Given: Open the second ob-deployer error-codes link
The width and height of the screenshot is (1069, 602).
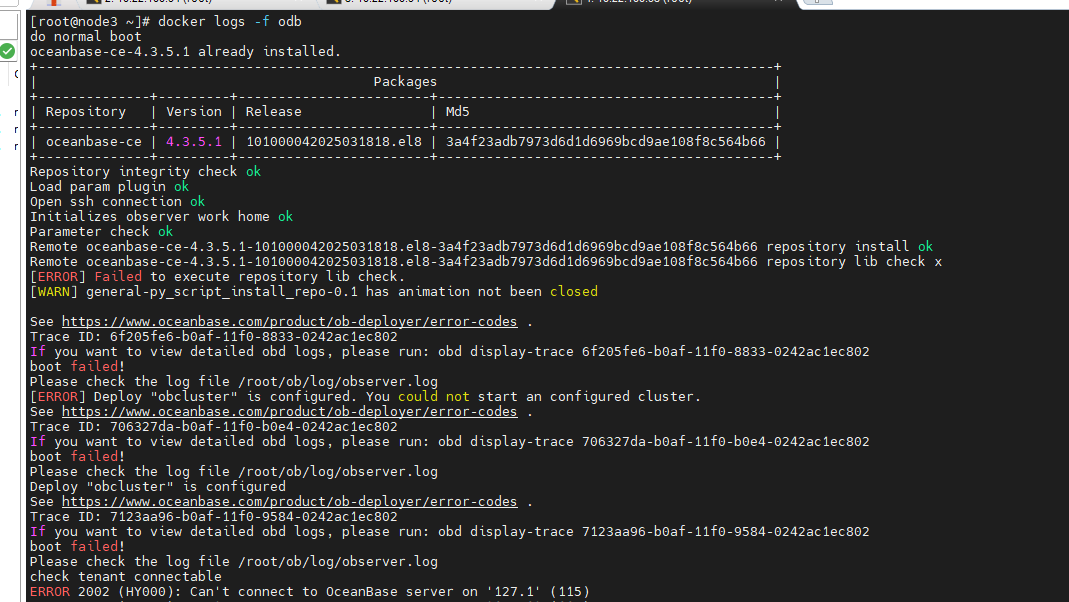Looking at the screenshot, I should [x=289, y=412].
